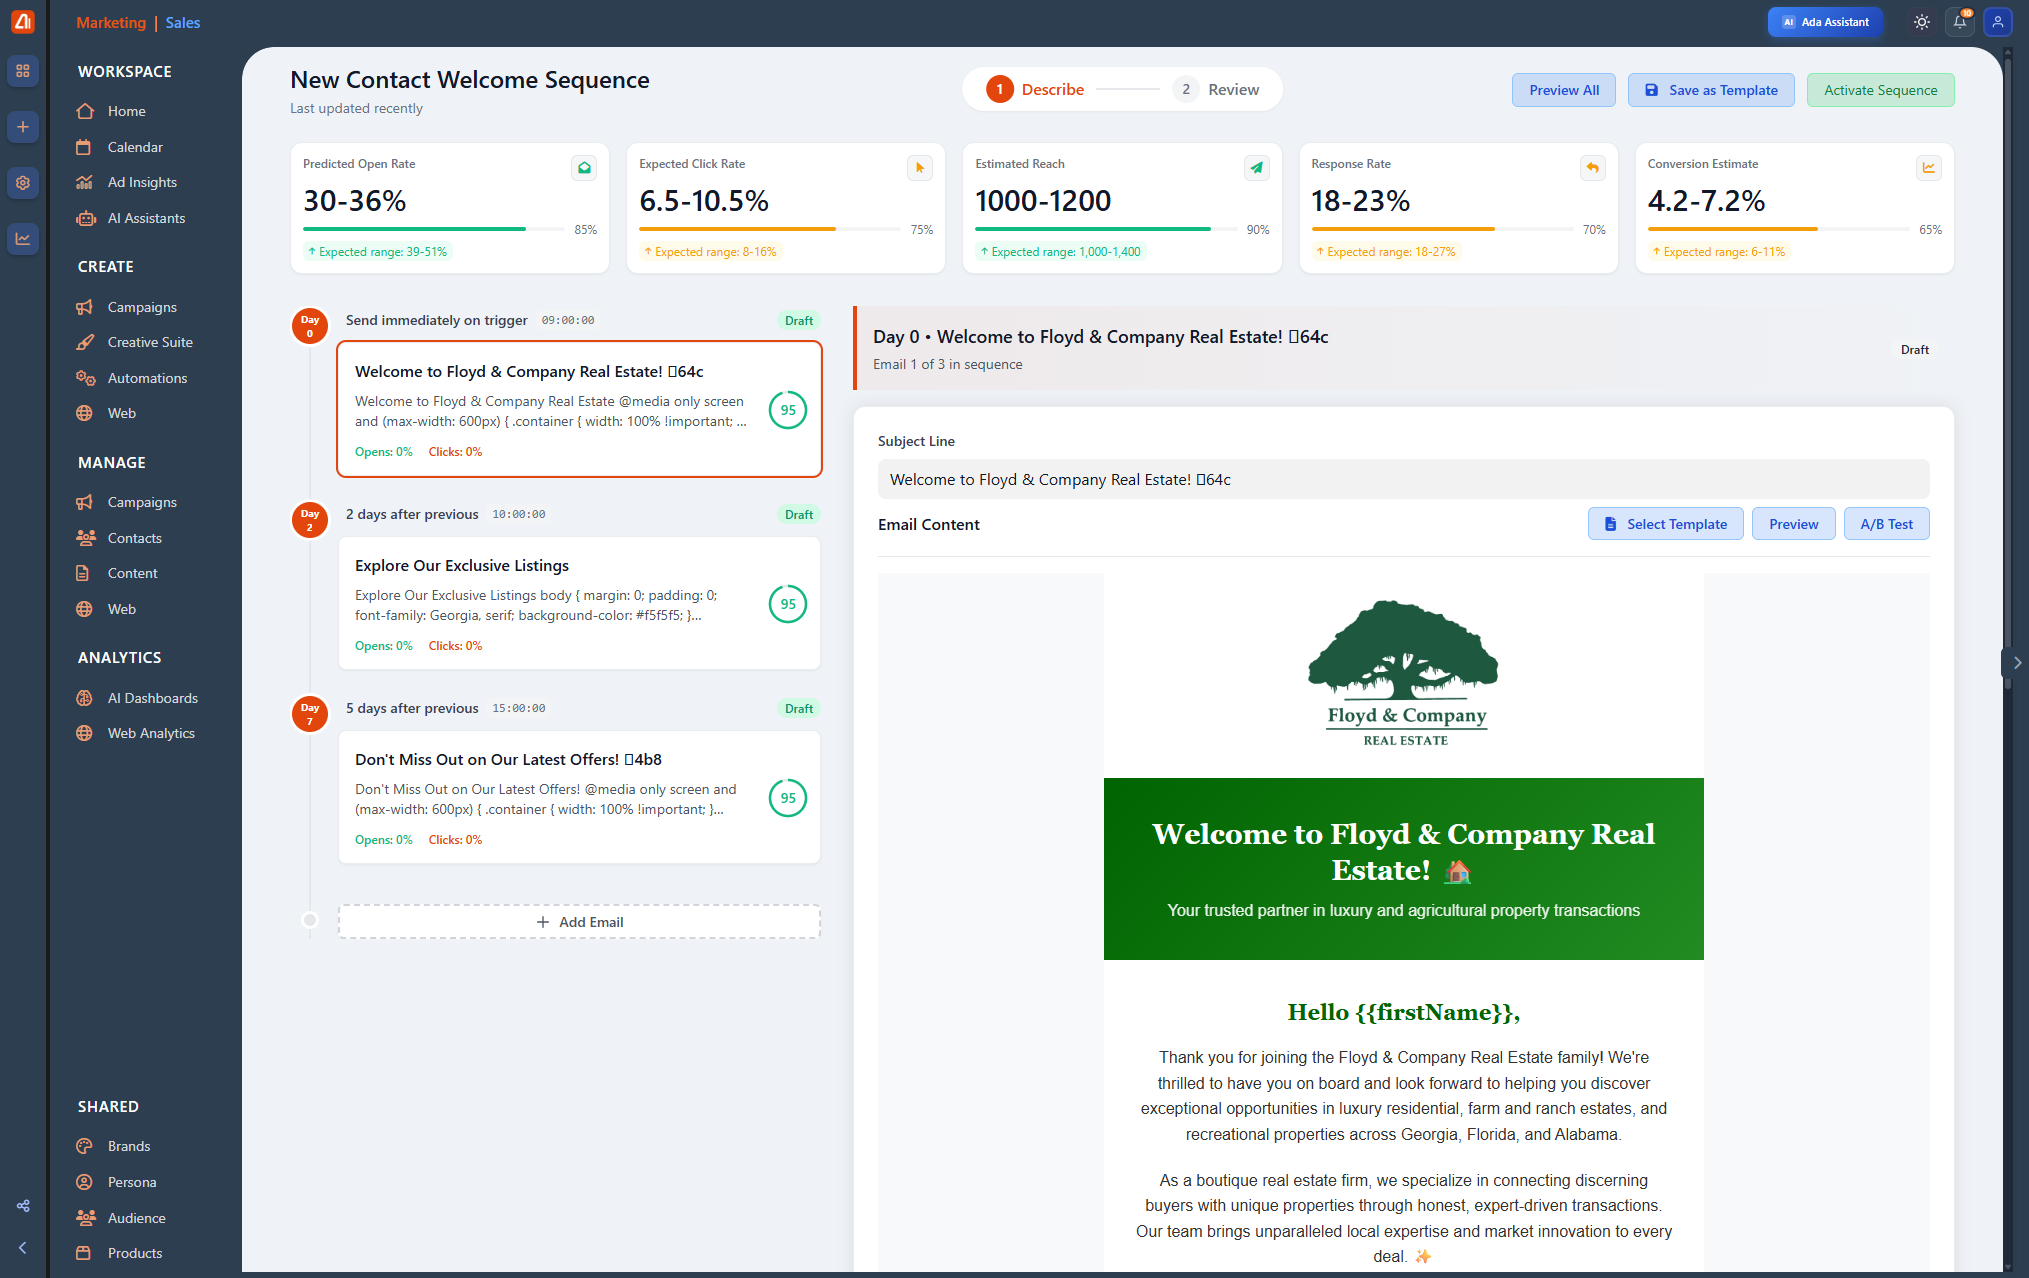Click the notifications bell icon

[x=1960, y=22]
